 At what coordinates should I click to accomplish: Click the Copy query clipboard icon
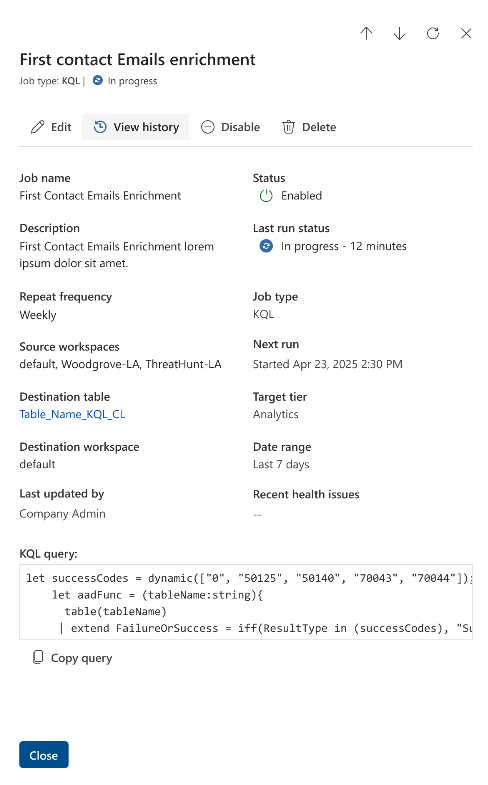tap(38, 657)
